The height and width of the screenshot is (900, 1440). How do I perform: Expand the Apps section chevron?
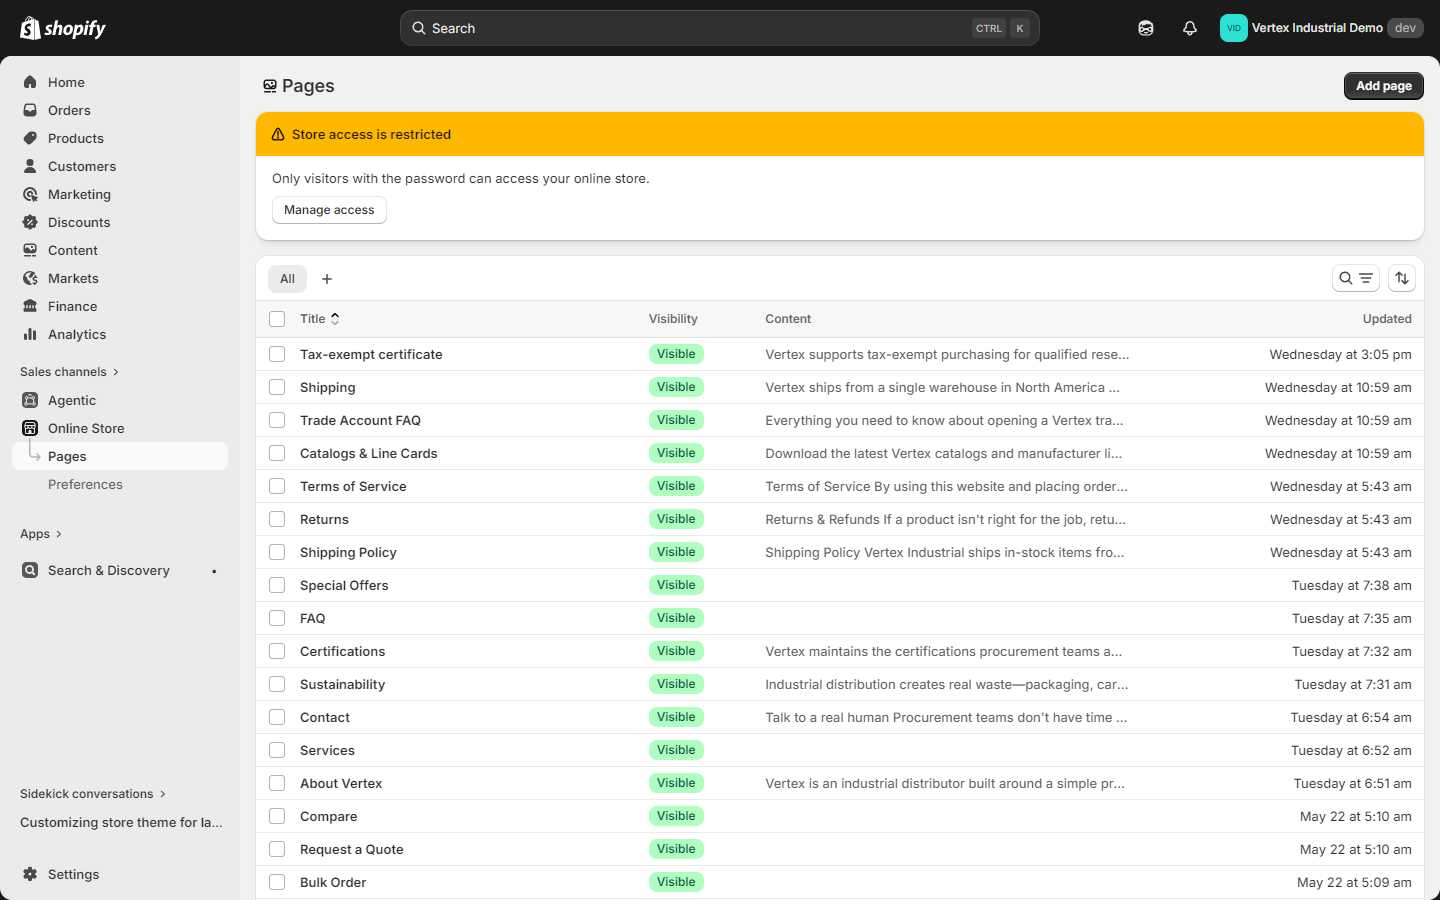tap(59, 534)
